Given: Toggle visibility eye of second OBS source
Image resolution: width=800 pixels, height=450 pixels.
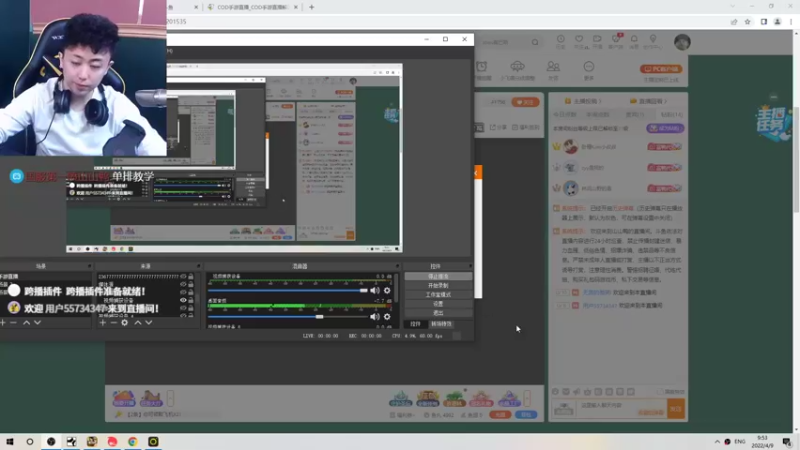Looking at the screenshot, I should (x=183, y=284).
